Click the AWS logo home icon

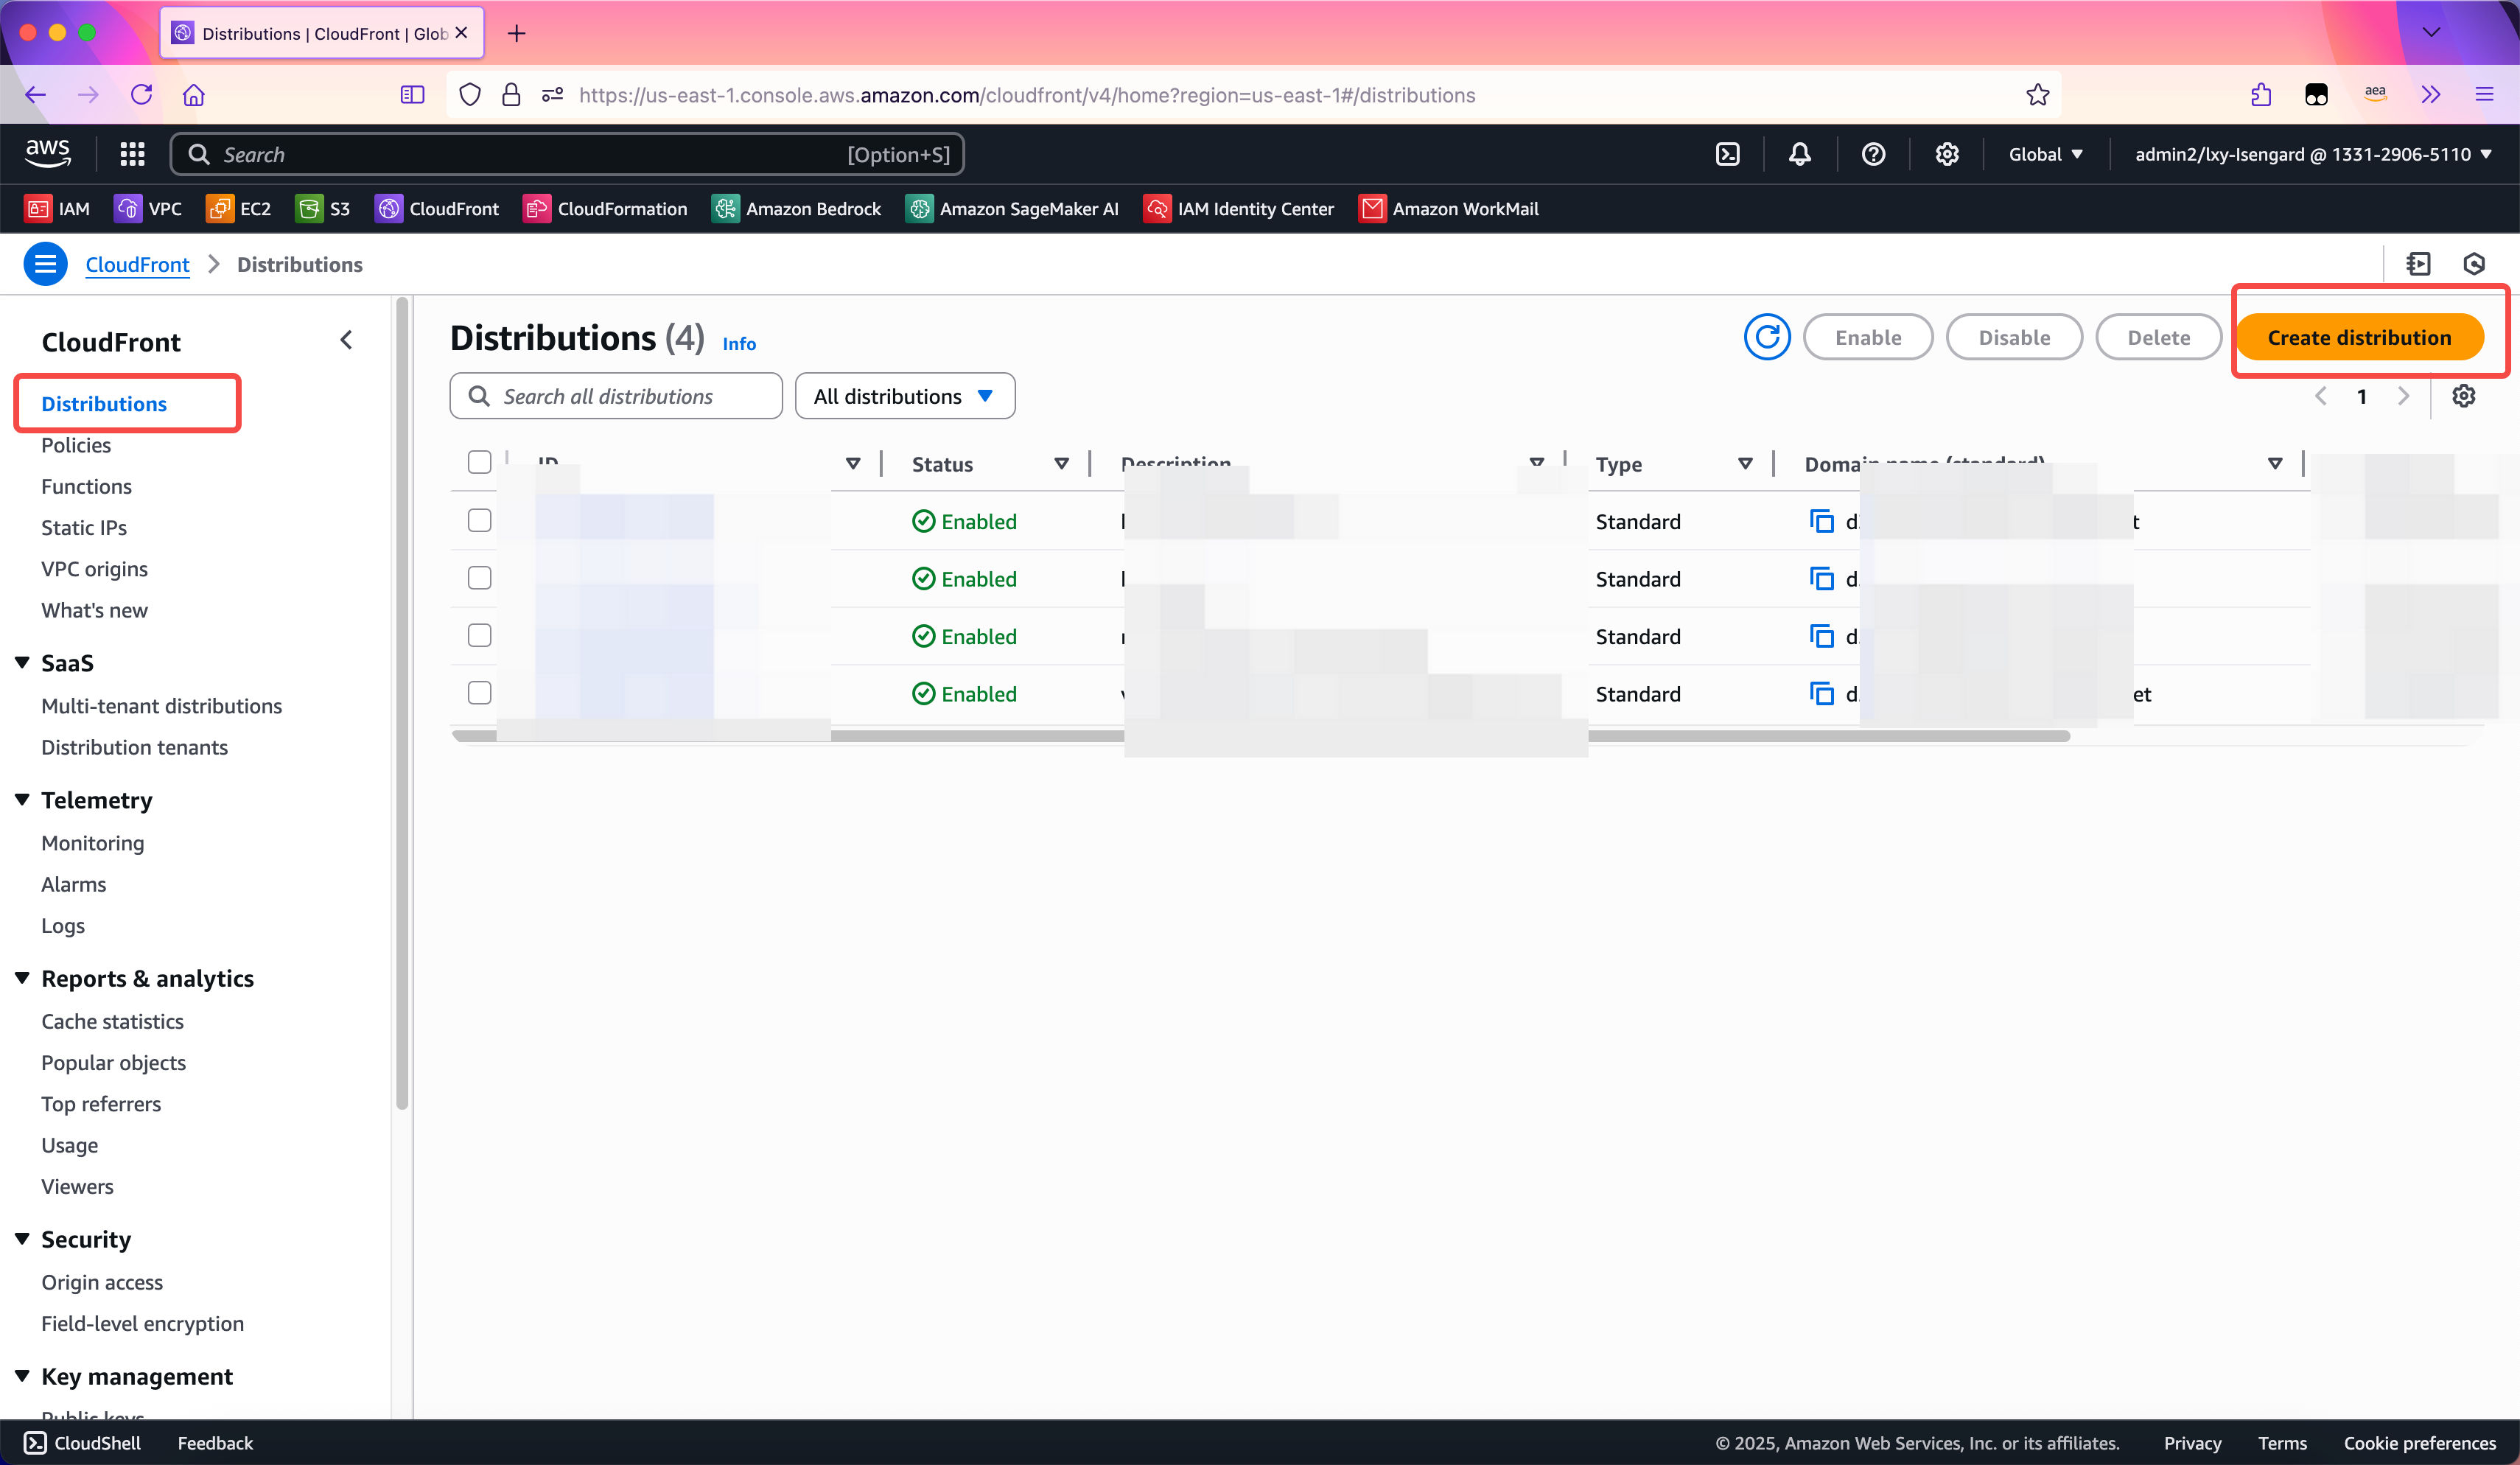pyautogui.click(x=47, y=153)
